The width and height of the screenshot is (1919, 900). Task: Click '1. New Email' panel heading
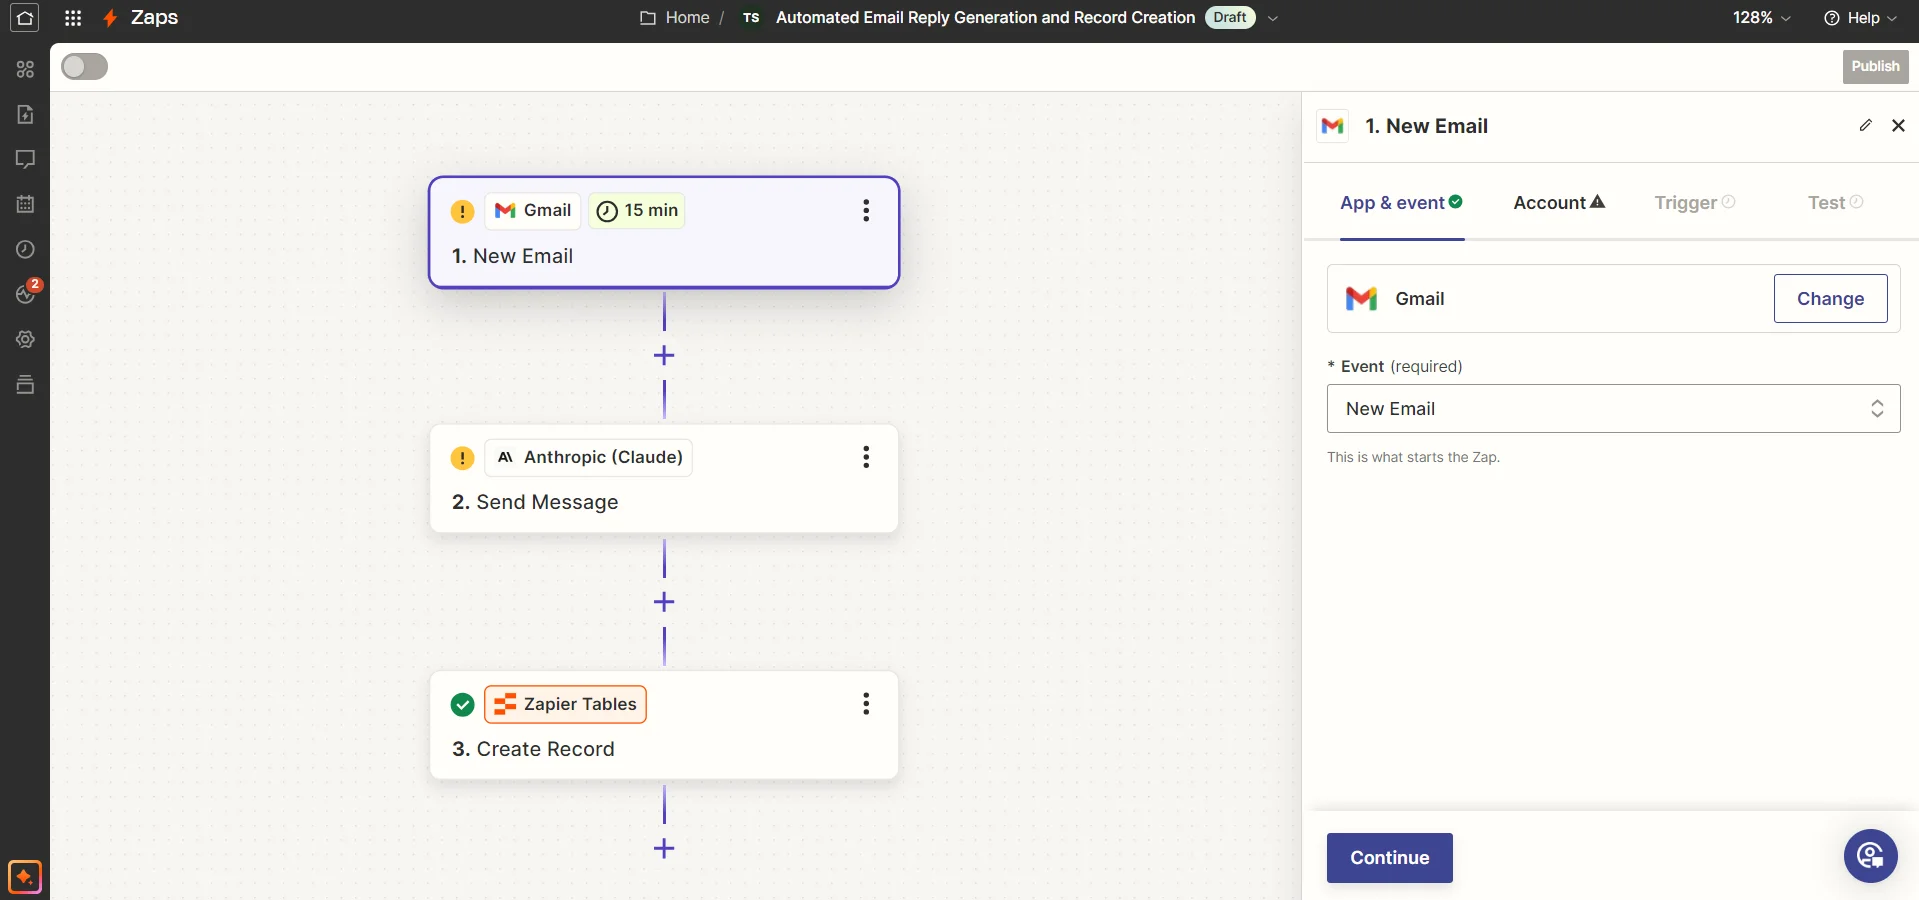[1426, 126]
